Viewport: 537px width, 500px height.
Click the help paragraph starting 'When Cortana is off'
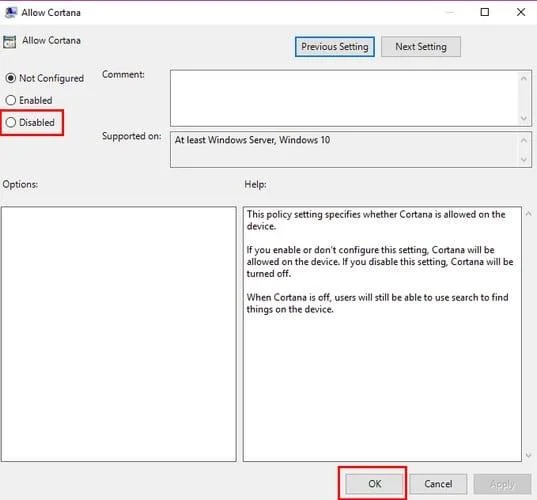click(377, 303)
